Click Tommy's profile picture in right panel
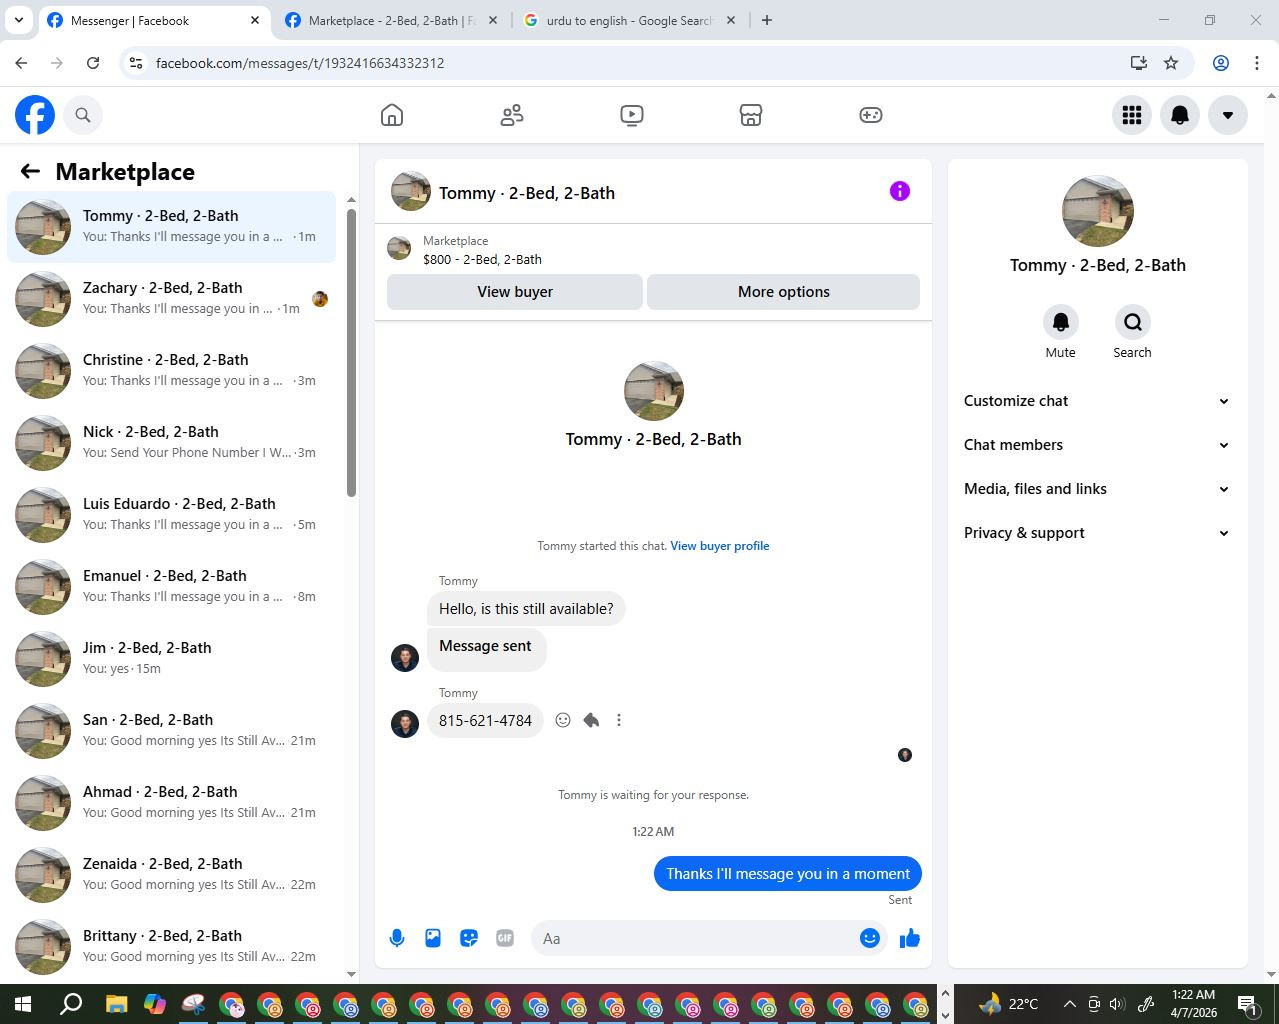1279x1024 pixels. click(1098, 211)
